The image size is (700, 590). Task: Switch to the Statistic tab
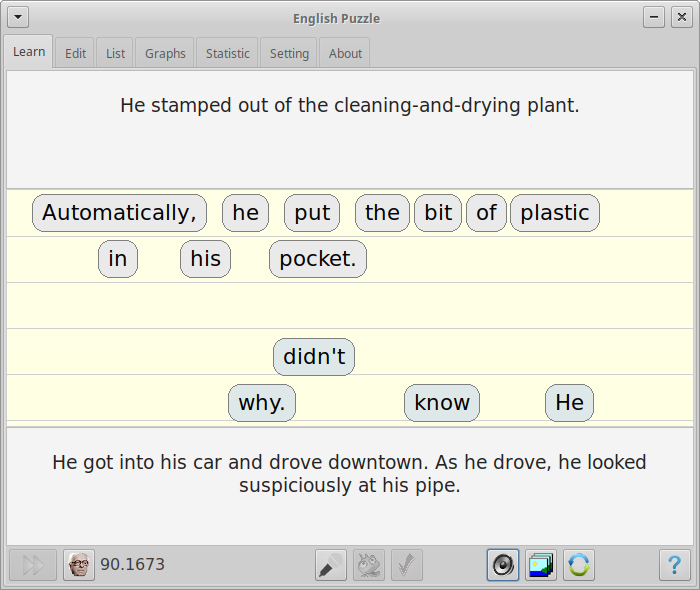click(x=228, y=54)
